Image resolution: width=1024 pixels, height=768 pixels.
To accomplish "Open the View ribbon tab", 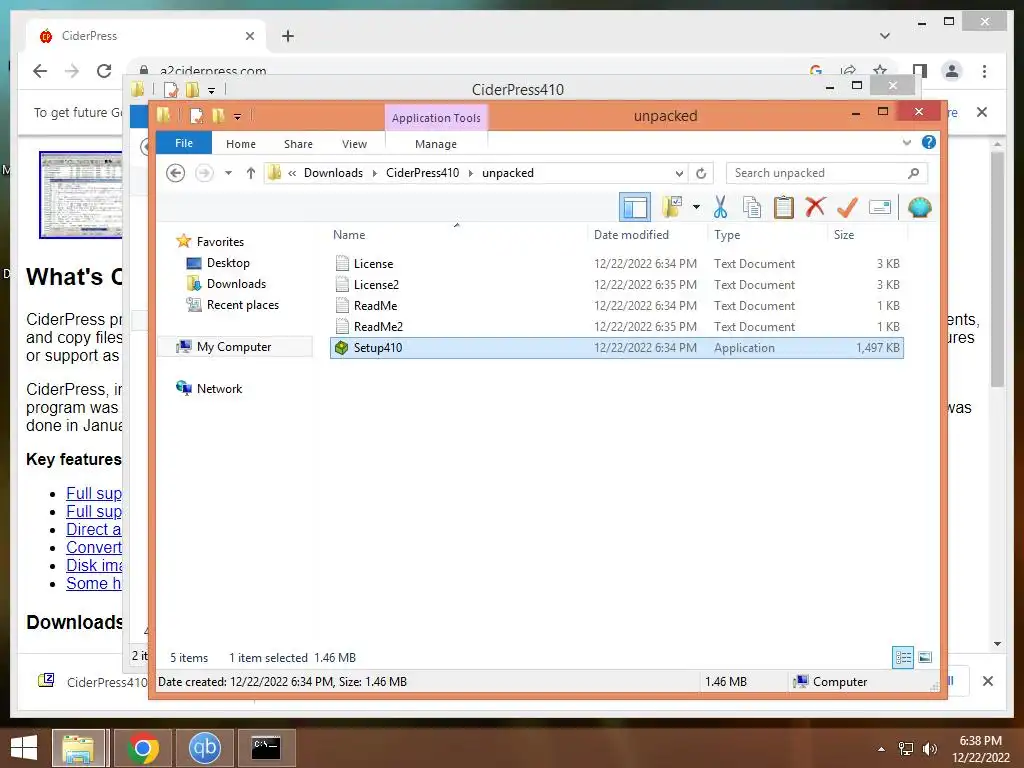I will coord(355,144).
